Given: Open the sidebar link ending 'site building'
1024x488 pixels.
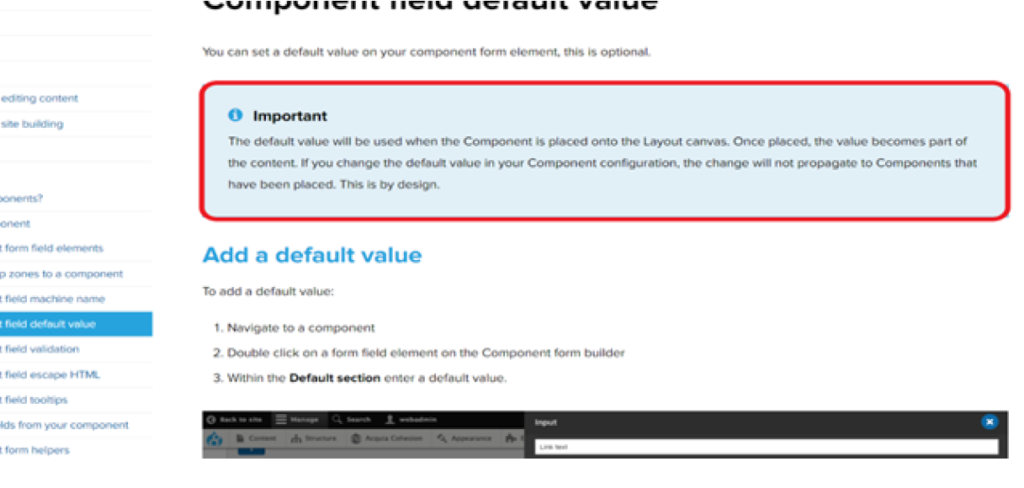Looking at the screenshot, I should (32, 123).
